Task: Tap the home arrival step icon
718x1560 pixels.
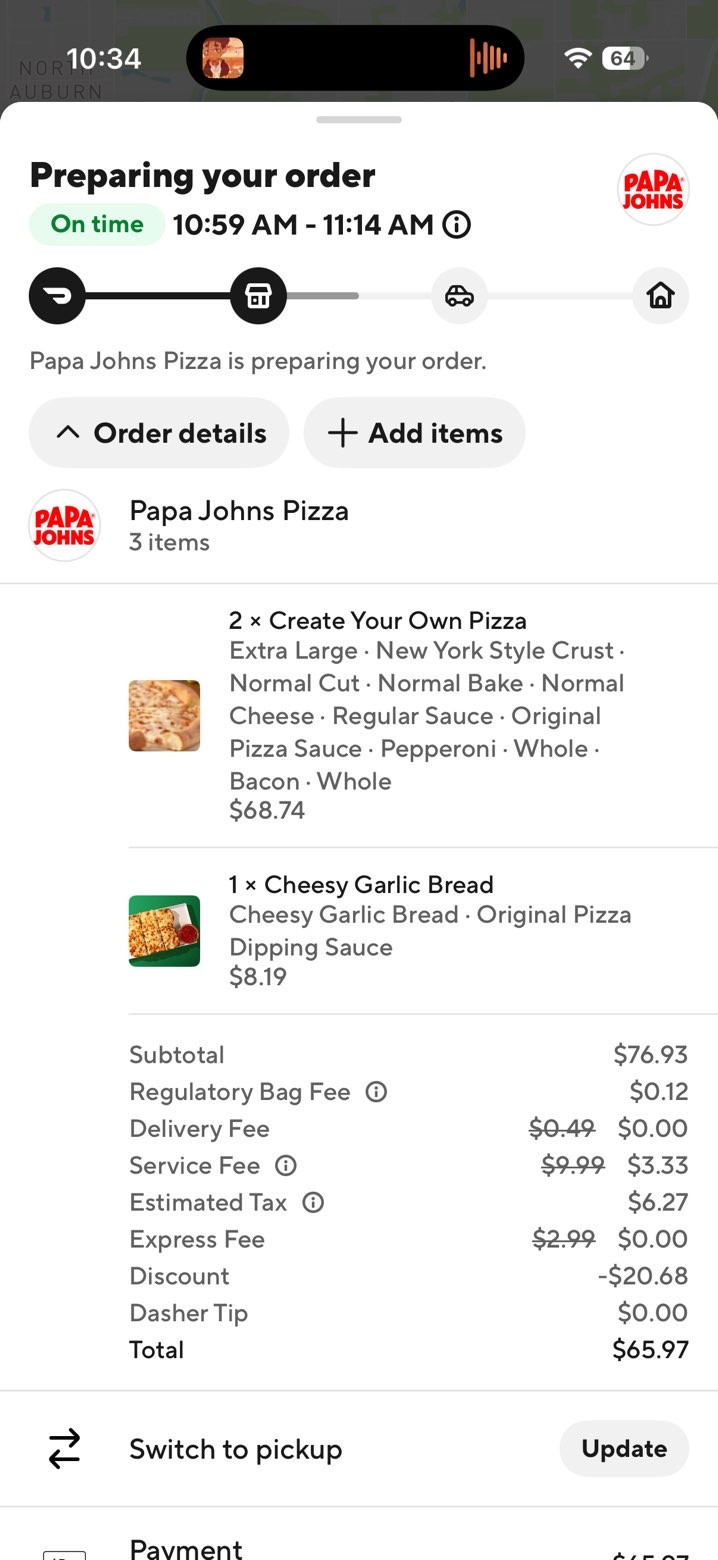Action: [x=661, y=296]
